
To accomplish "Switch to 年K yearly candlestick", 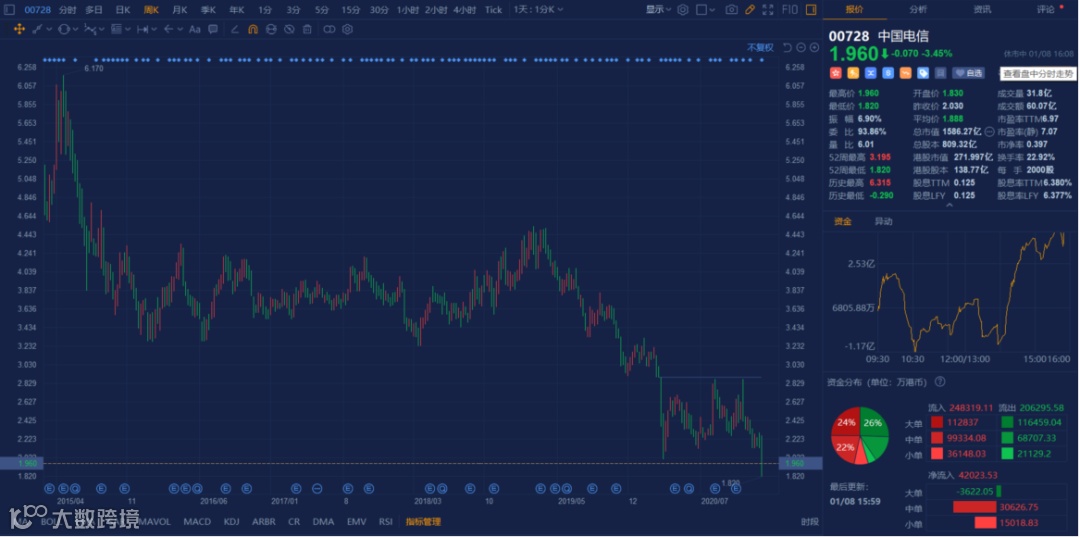I will coord(236,10).
